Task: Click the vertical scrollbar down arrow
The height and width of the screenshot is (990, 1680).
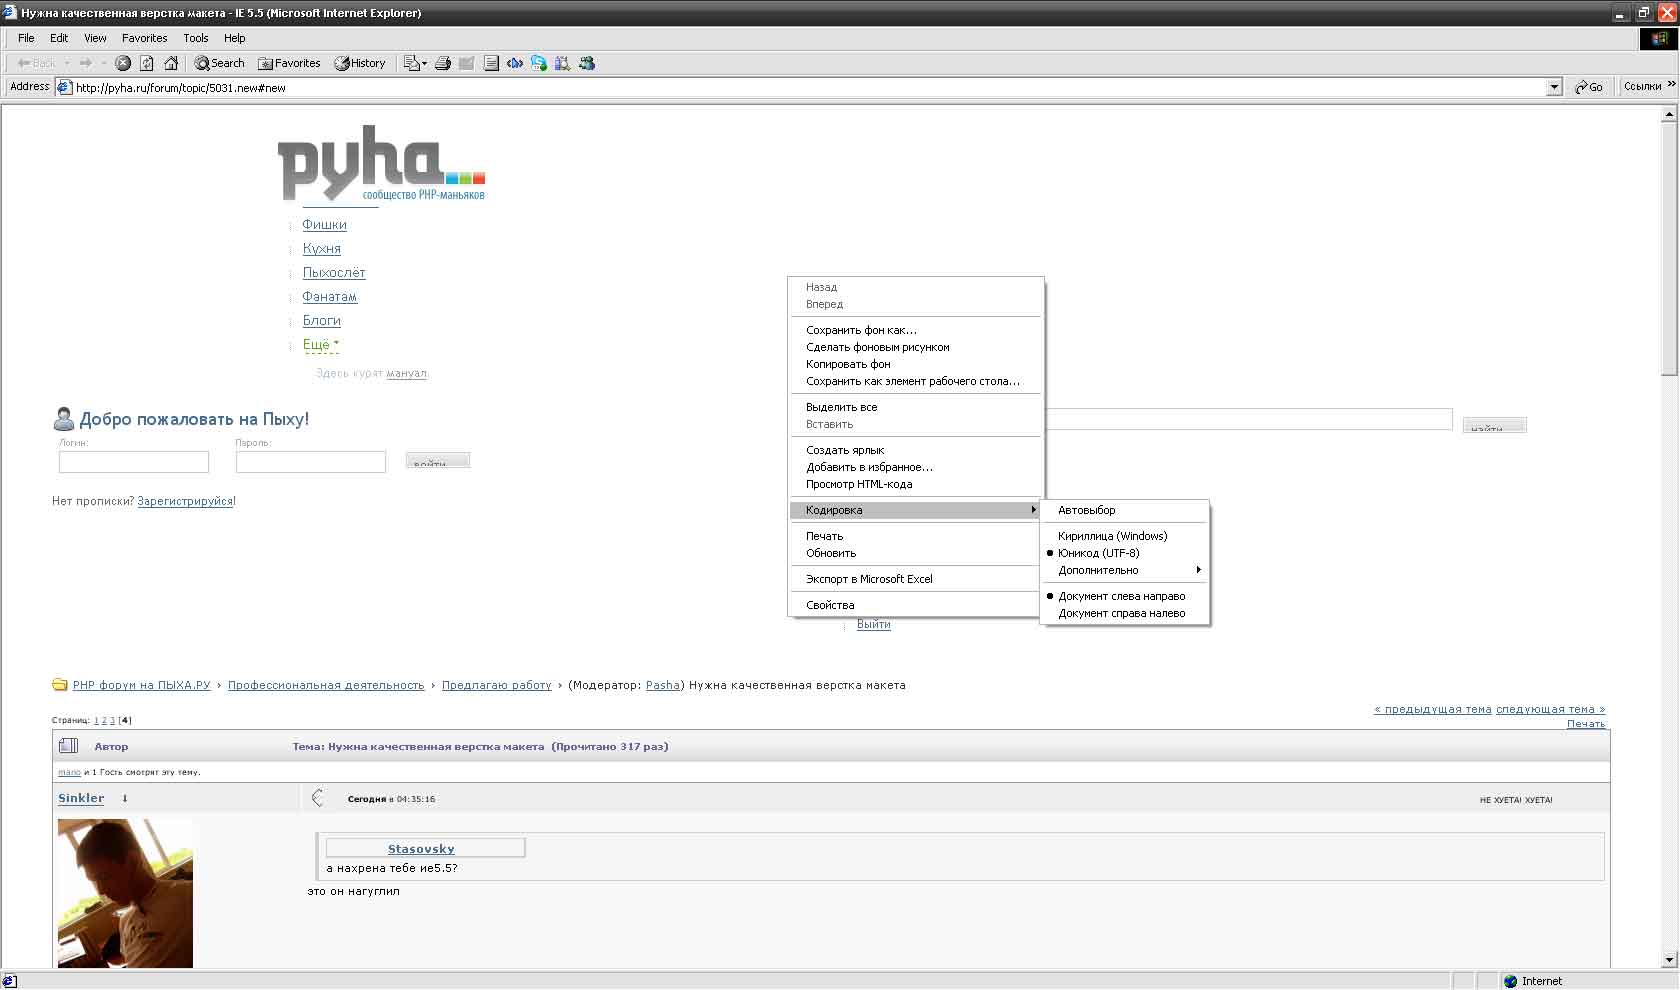Action: coord(1669,960)
